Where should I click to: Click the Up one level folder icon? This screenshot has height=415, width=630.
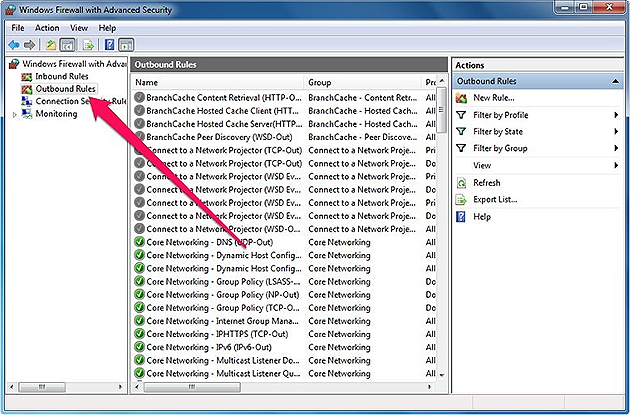point(50,45)
